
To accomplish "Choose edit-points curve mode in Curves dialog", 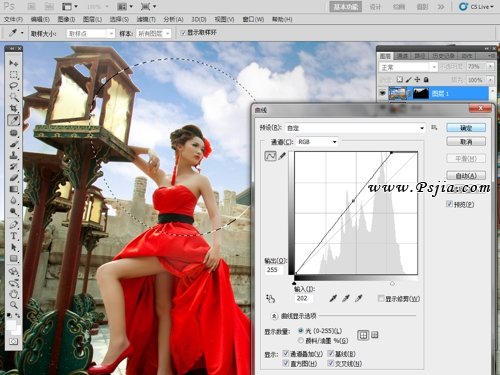I will tap(270, 156).
